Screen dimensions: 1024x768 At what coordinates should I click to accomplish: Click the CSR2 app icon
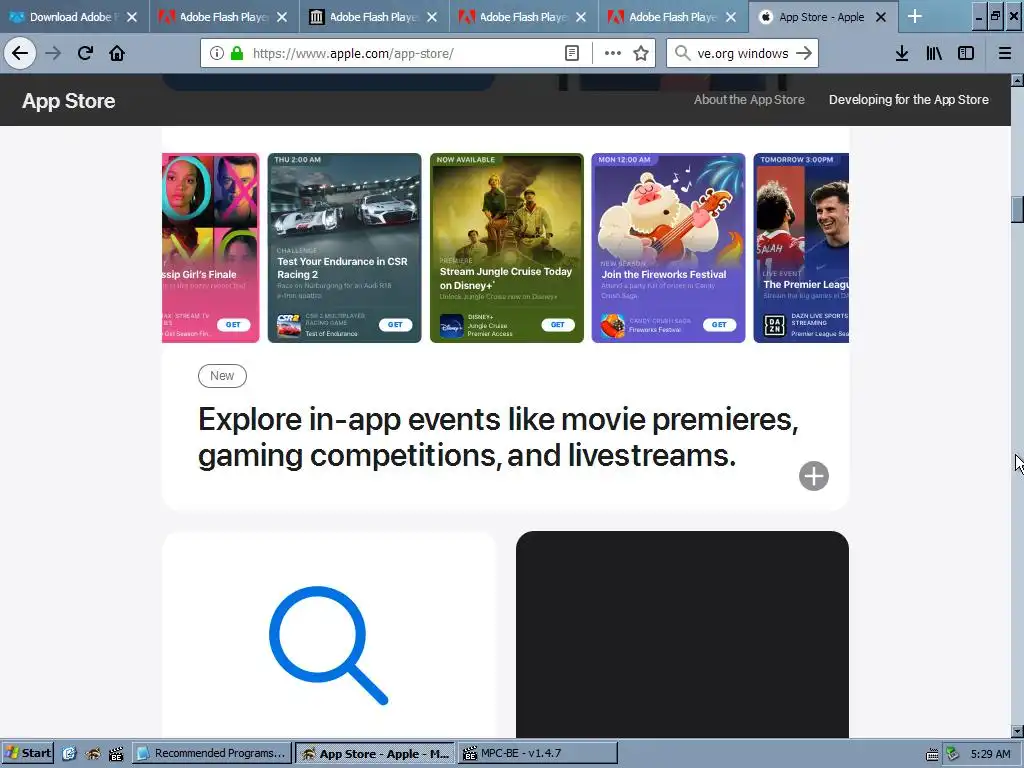point(288,325)
